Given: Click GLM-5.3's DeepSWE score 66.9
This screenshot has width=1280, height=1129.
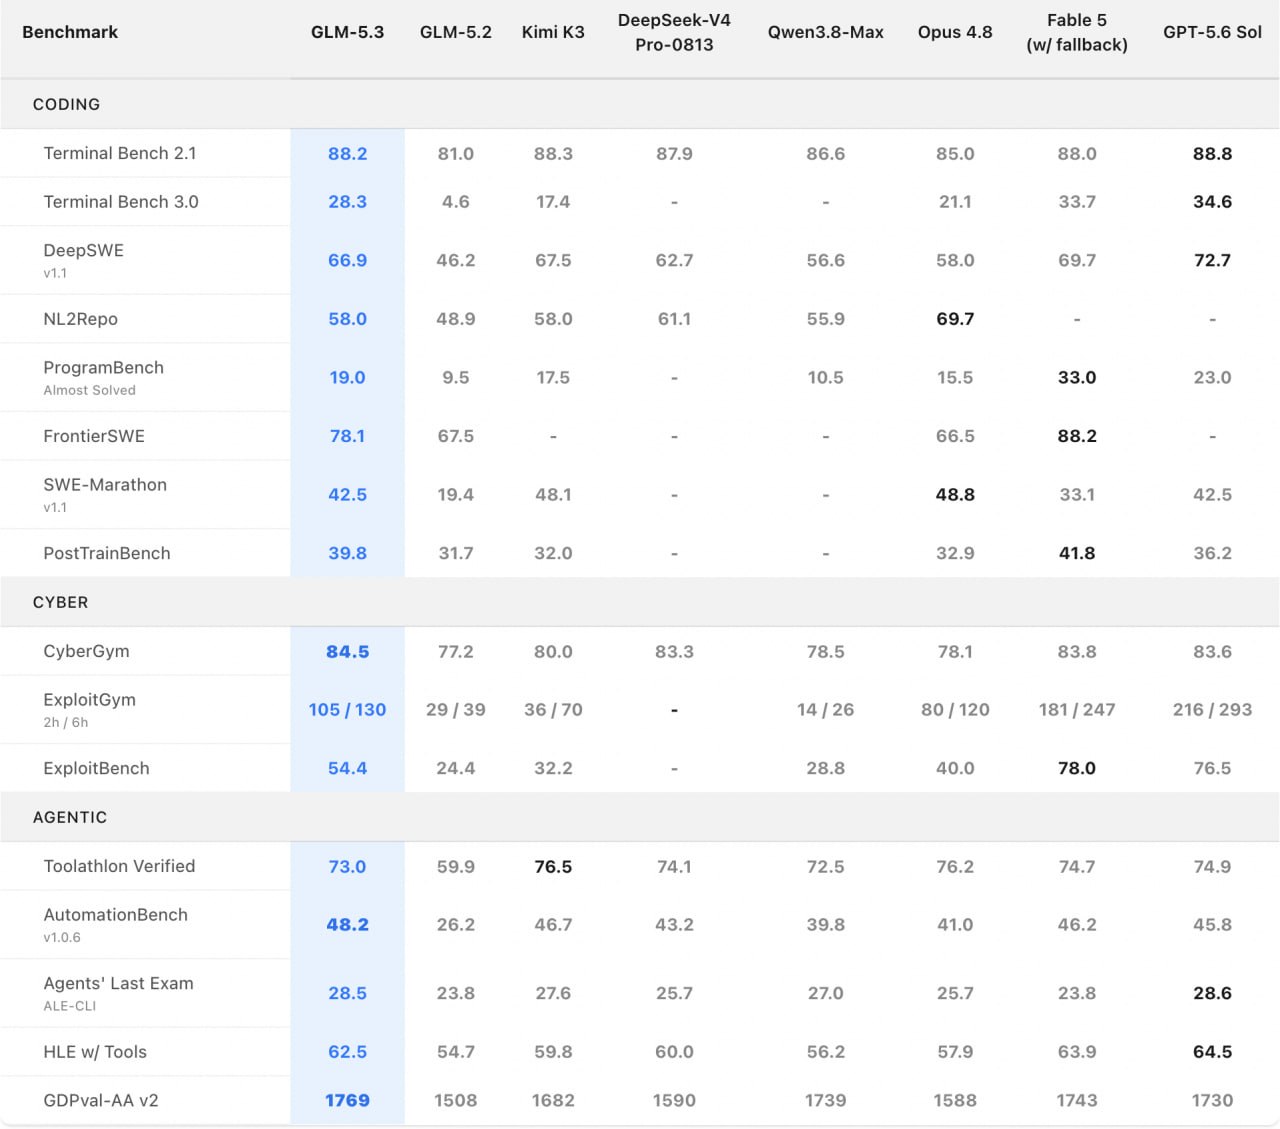Looking at the screenshot, I should 347,261.
